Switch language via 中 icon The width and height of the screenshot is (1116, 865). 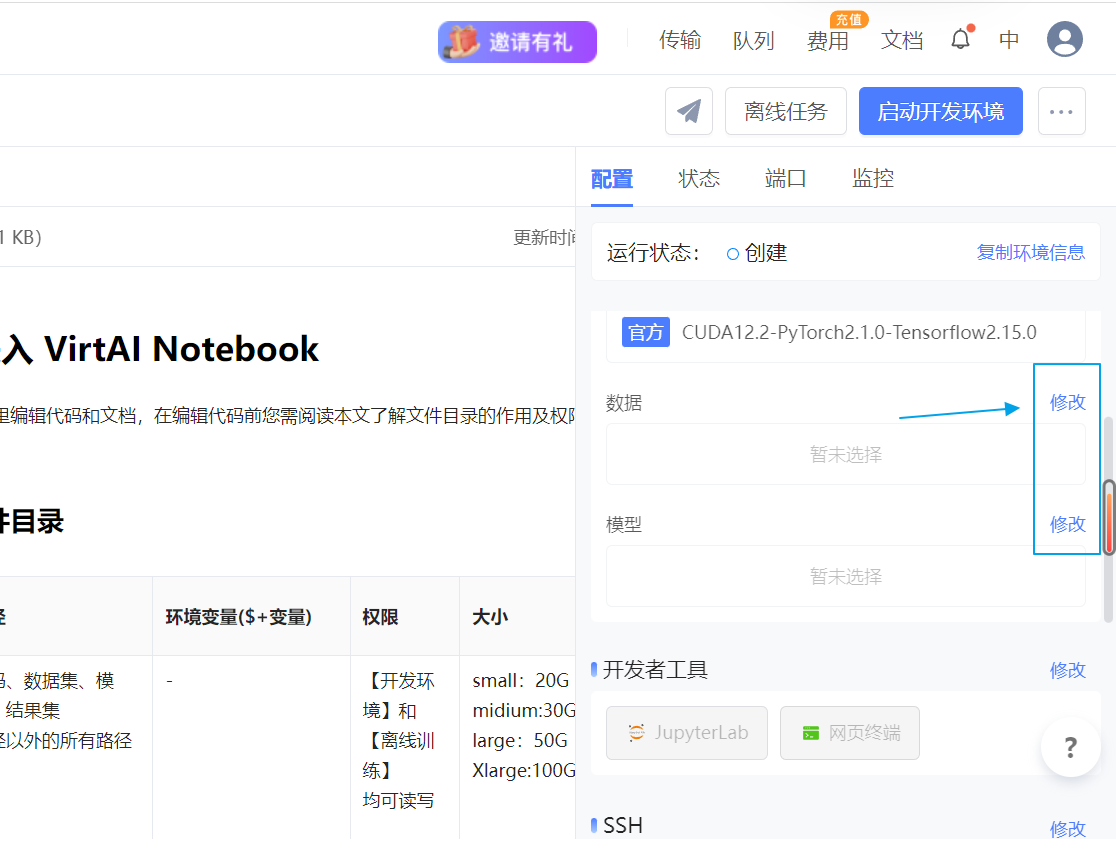[x=1009, y=40]
